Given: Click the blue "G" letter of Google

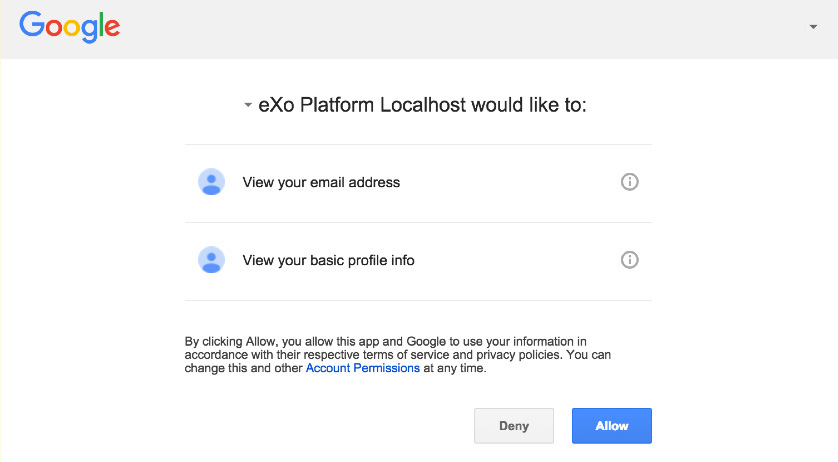Looking at the screenshot, I should coord(32,25).
